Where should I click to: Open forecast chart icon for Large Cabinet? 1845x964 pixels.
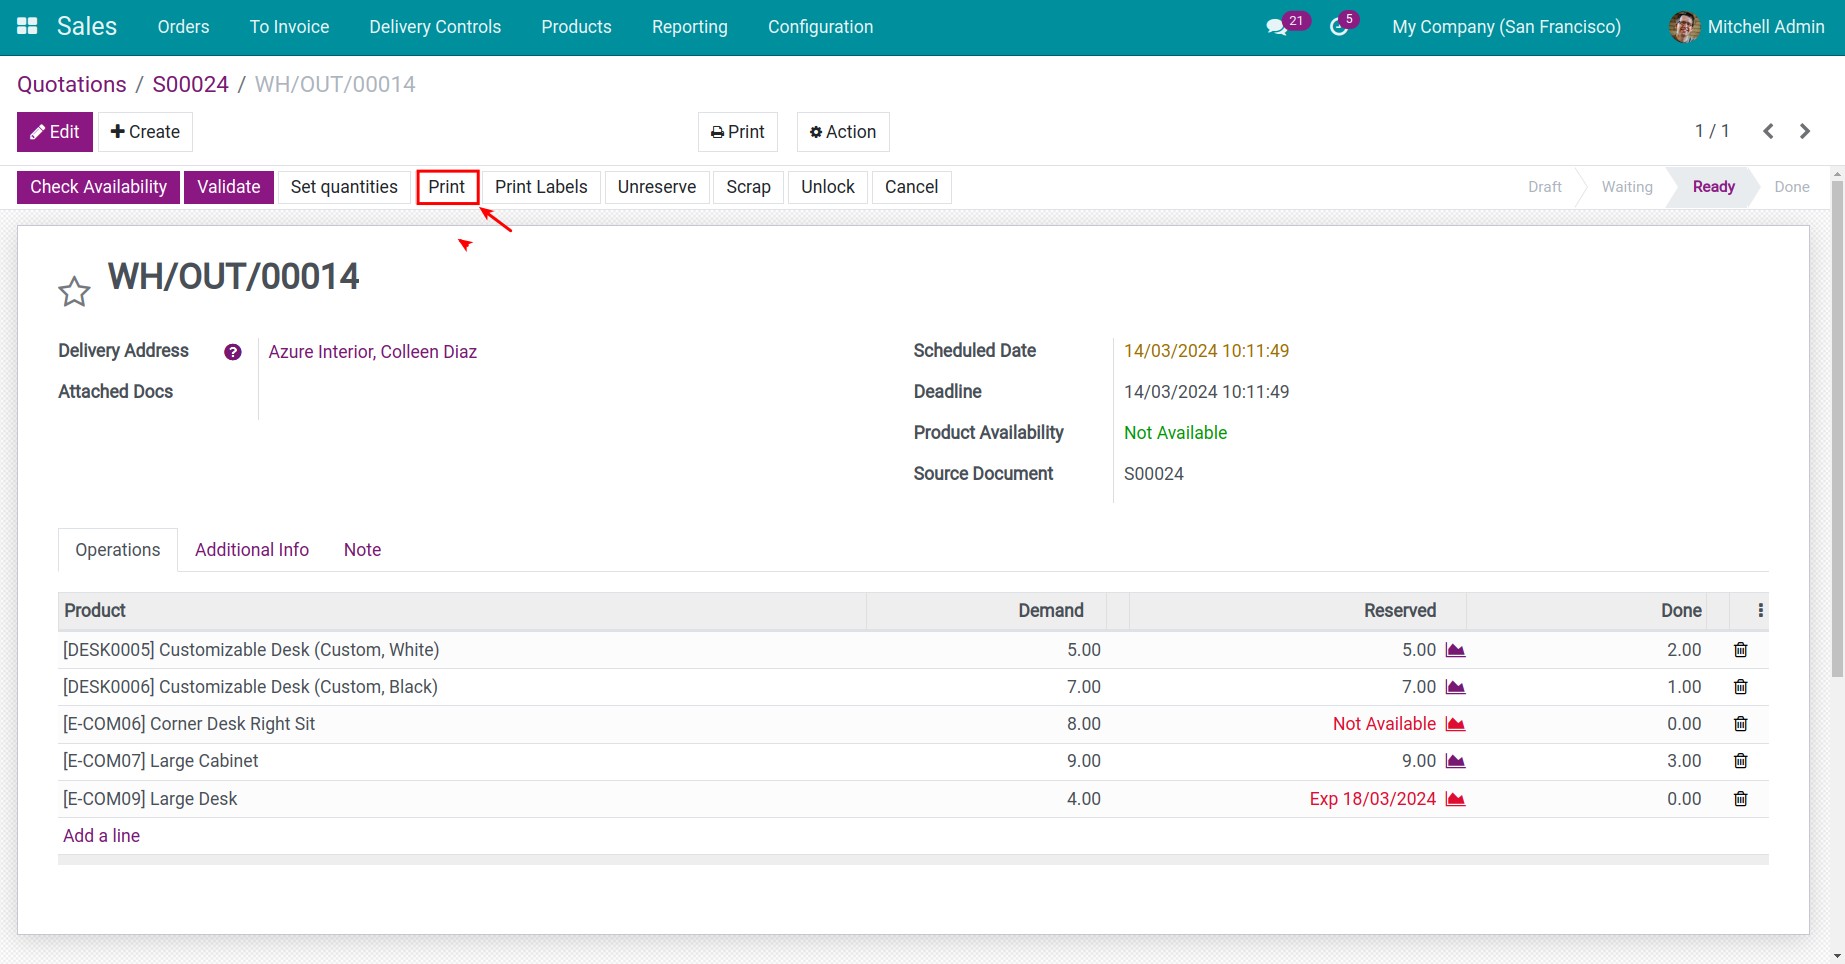pos(1455,761)
